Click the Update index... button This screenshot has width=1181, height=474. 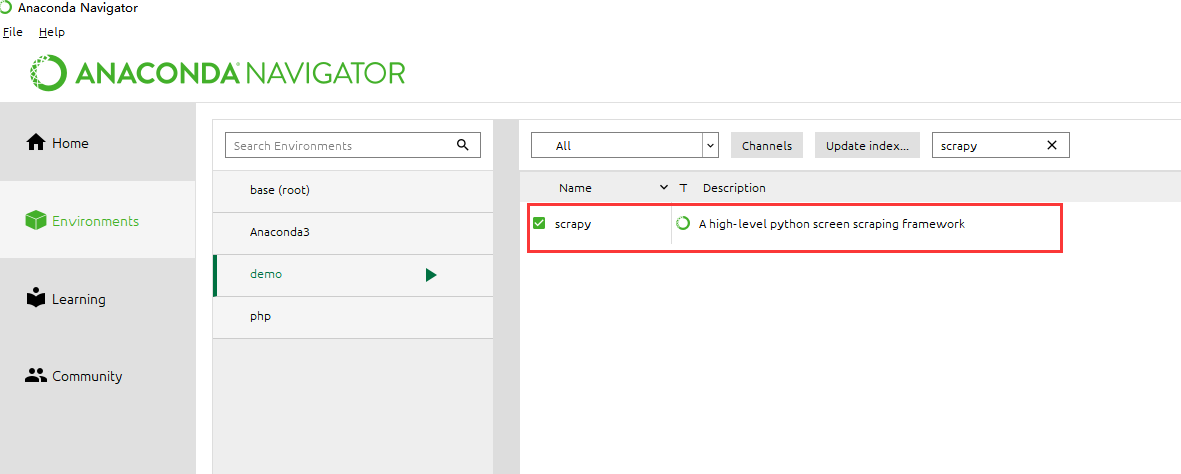point(868,145)
